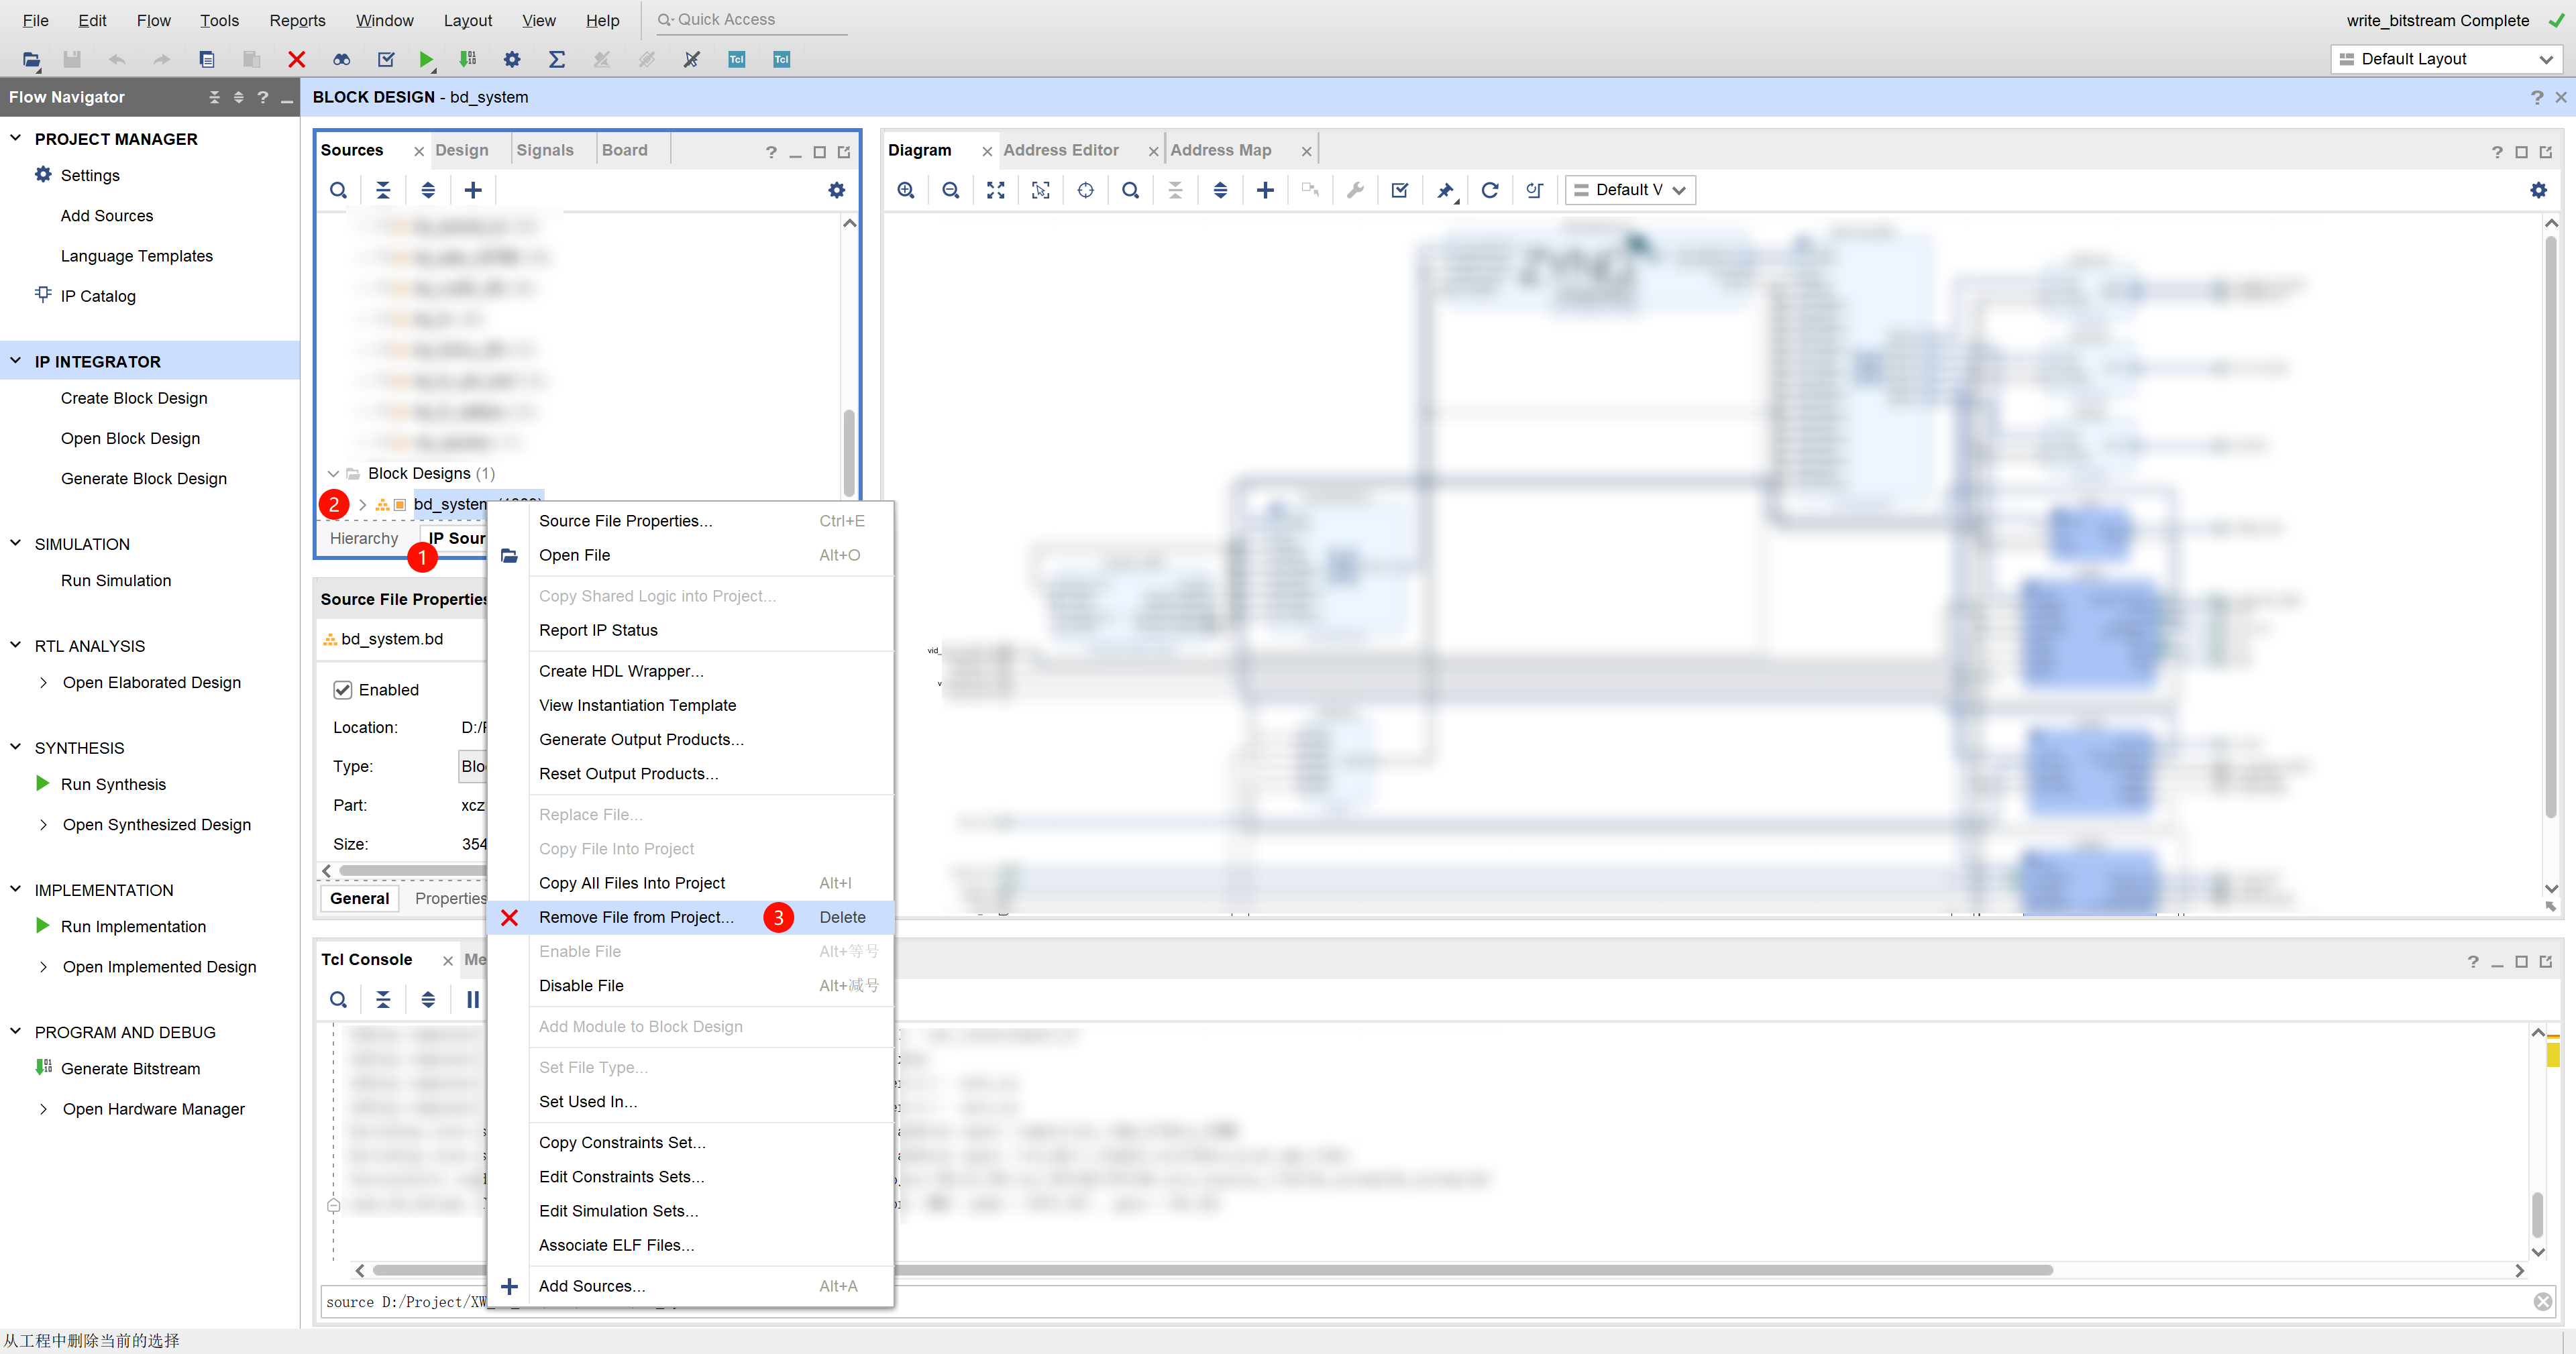Click the Quick Access search field
Image resolution: width=2576 pixels, height=1354 pixels.
tap(751, 20)
